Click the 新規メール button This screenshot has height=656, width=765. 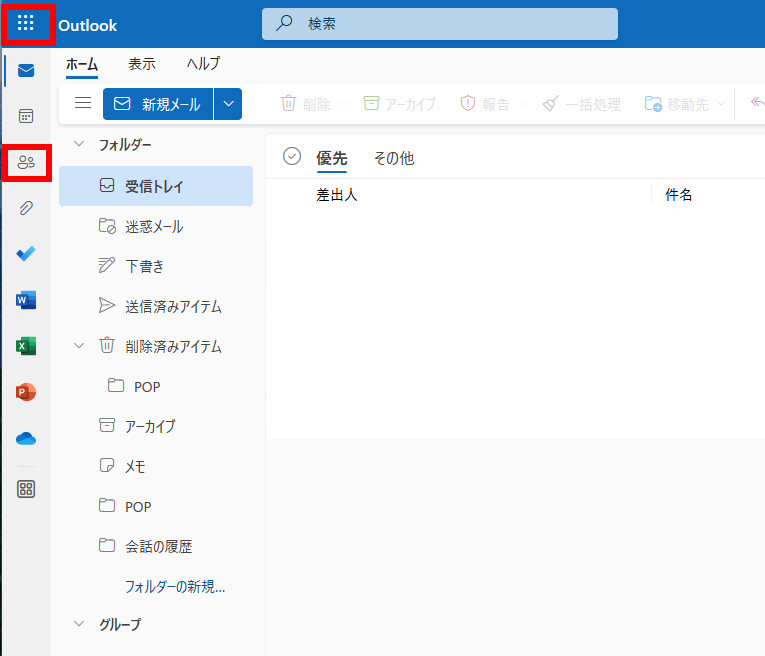158,104
